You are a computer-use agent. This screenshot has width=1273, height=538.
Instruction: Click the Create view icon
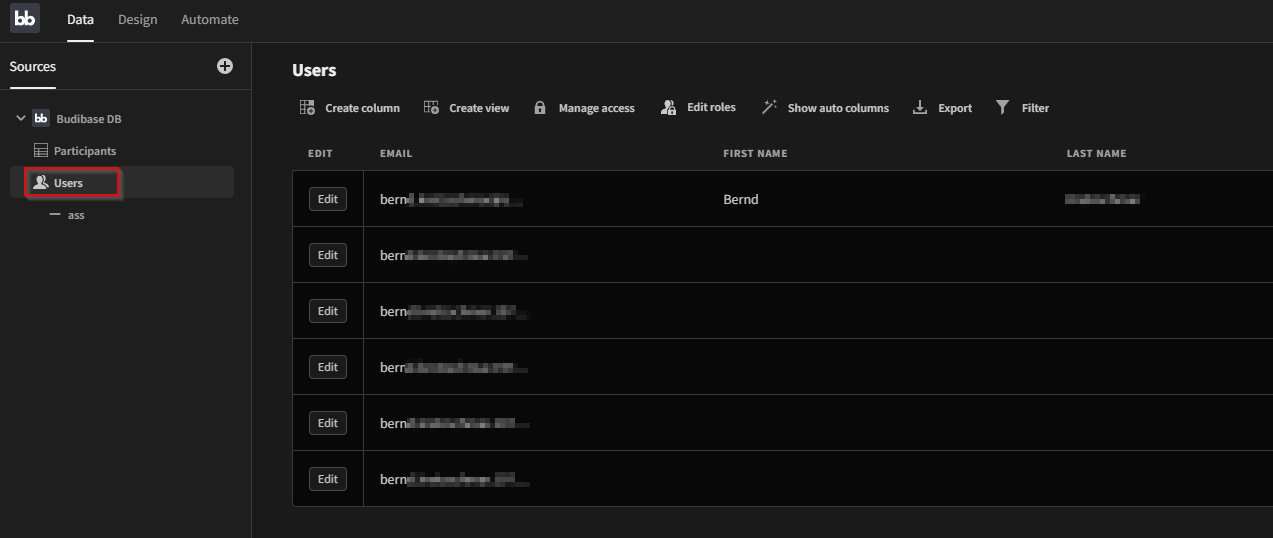pos(431,107)
